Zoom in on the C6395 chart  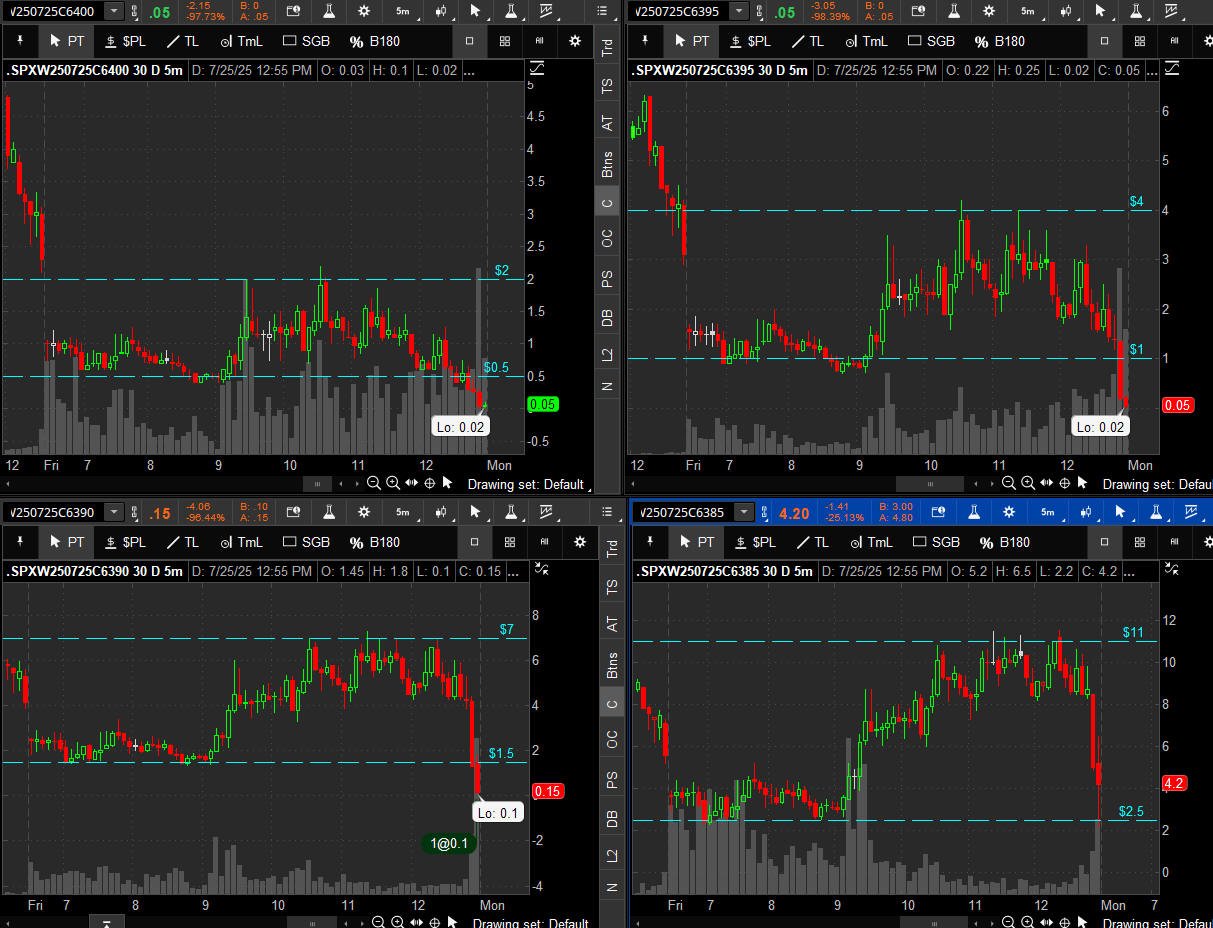tap(1027, 484)
